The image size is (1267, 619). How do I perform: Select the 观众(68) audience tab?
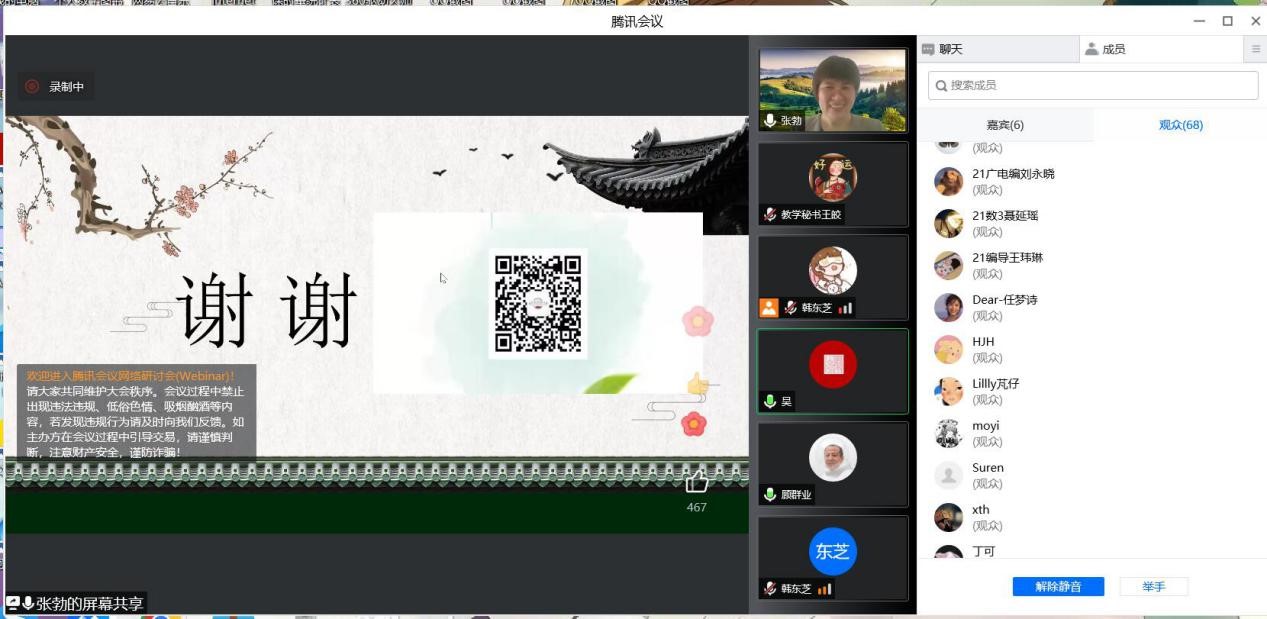click(x=1180, y=125)
